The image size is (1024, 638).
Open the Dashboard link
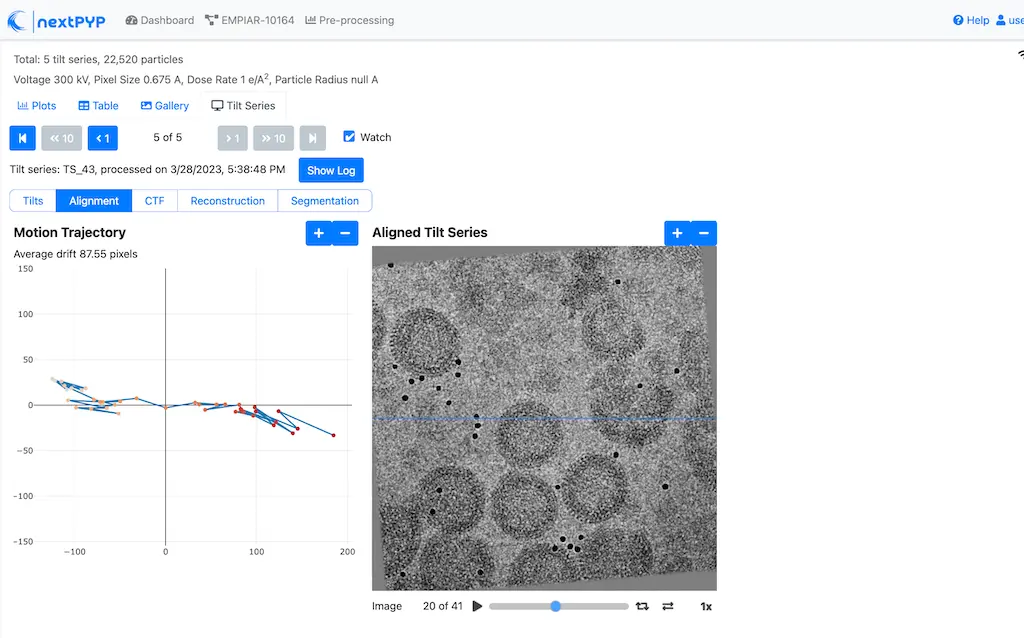click(x=160, y=20)
